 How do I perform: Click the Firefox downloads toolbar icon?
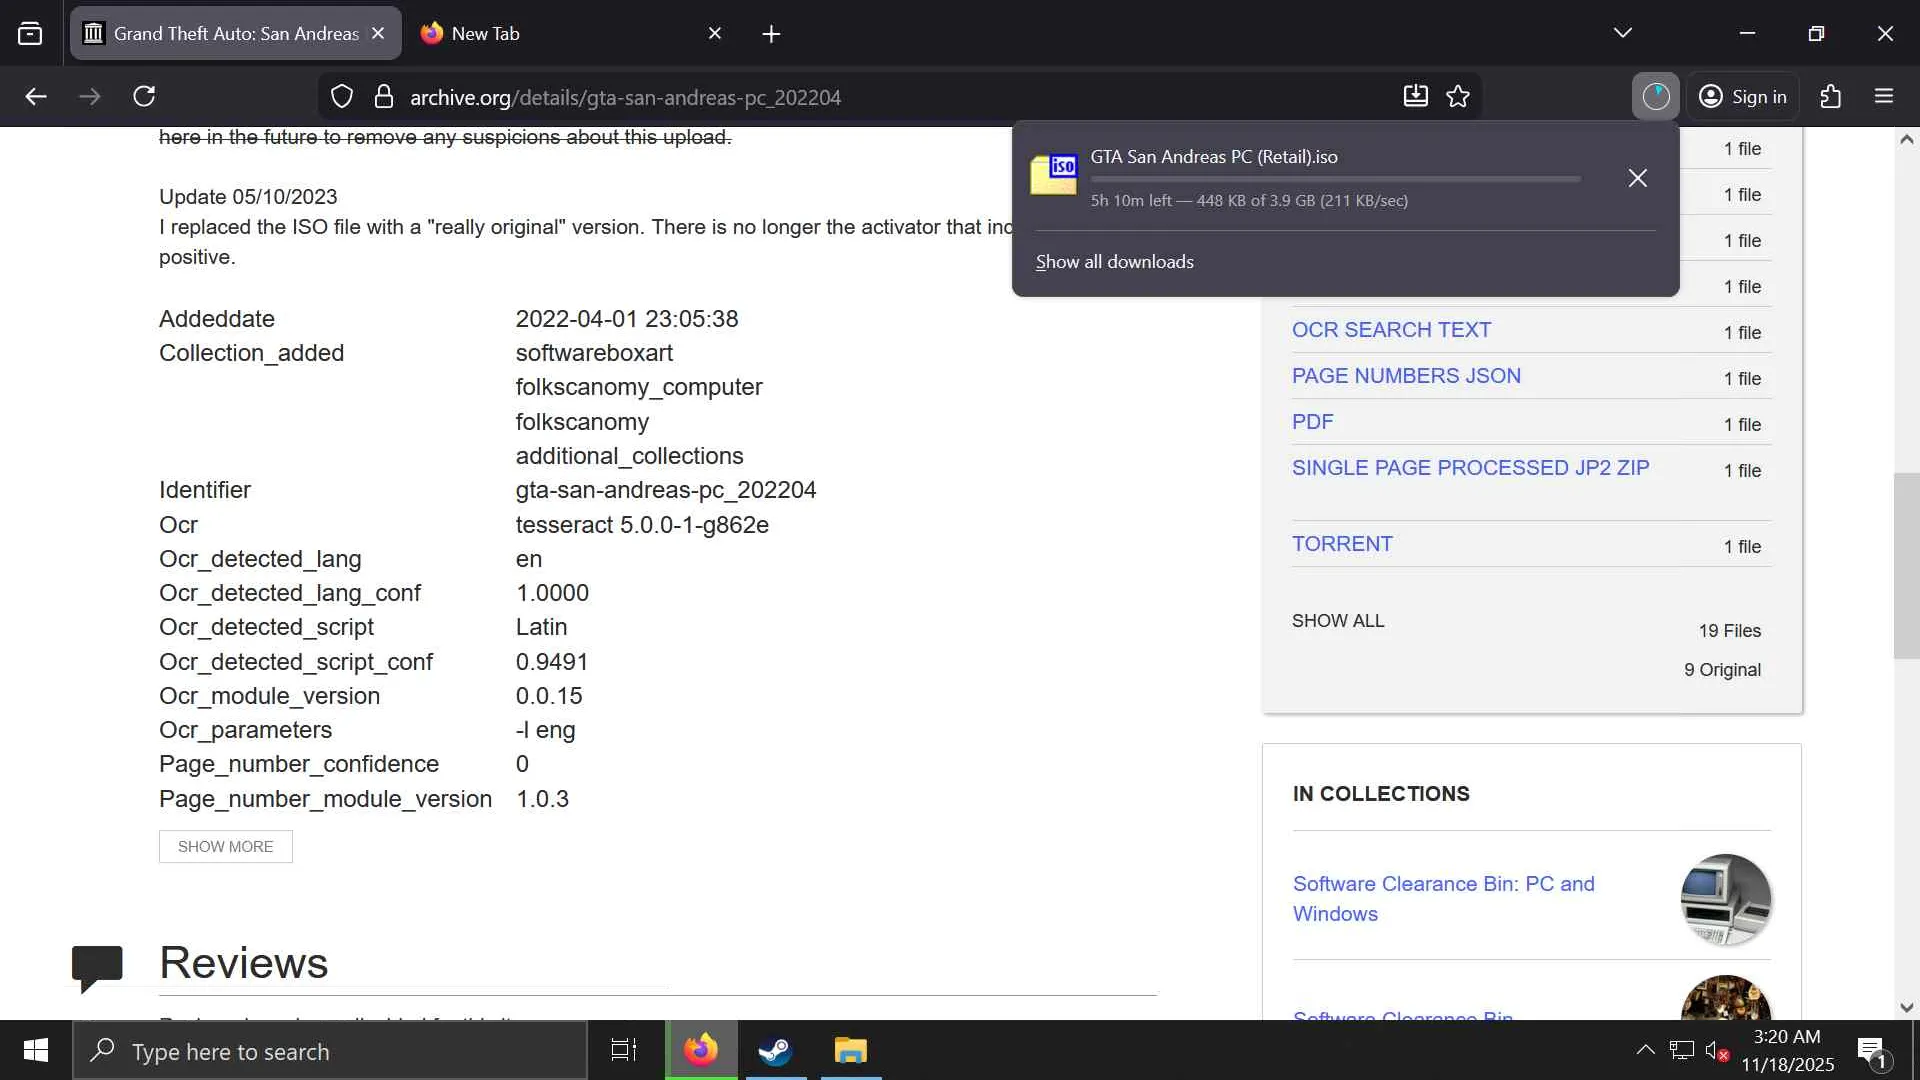(x=1415, y=96)
